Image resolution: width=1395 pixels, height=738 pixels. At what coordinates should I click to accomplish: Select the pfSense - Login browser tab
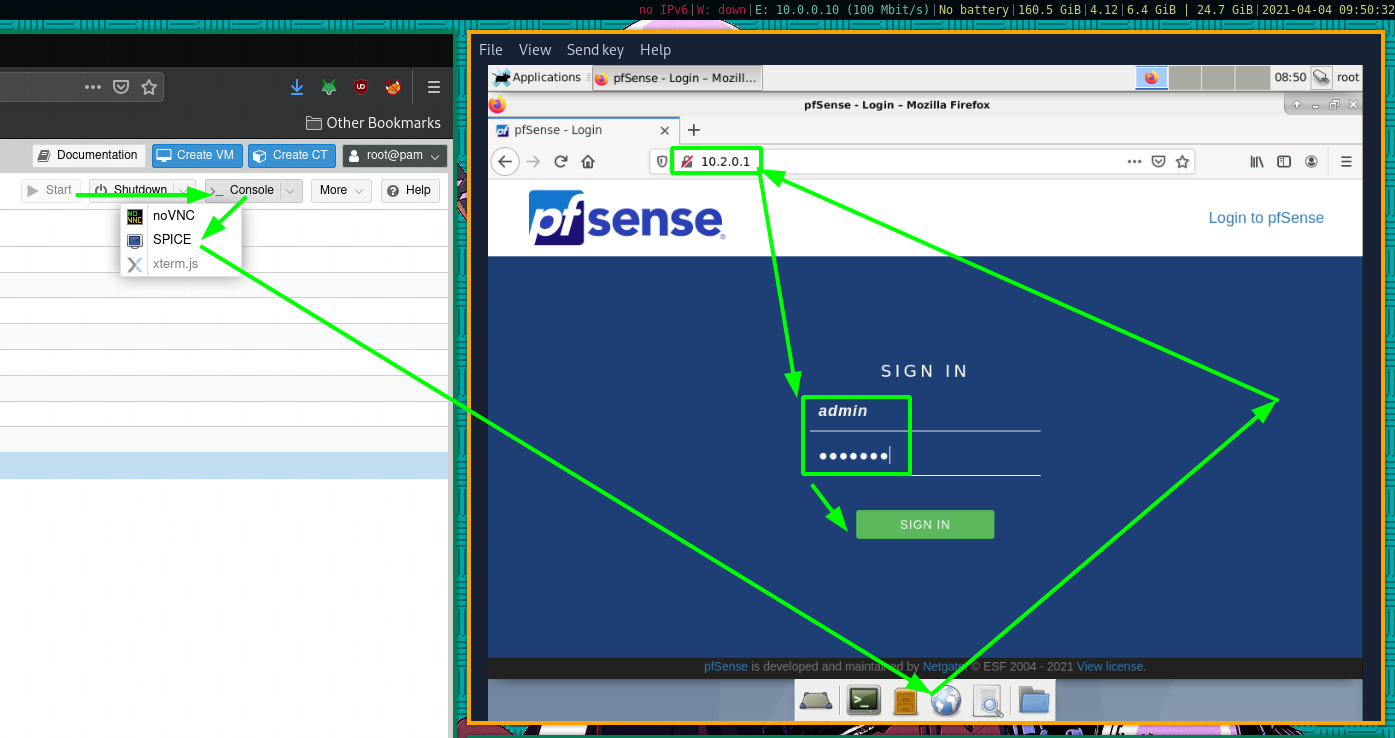[x=582, y=130]
